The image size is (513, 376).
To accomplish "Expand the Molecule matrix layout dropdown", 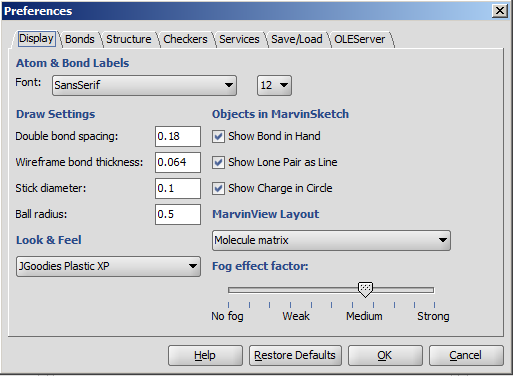I will coord(331,240).
